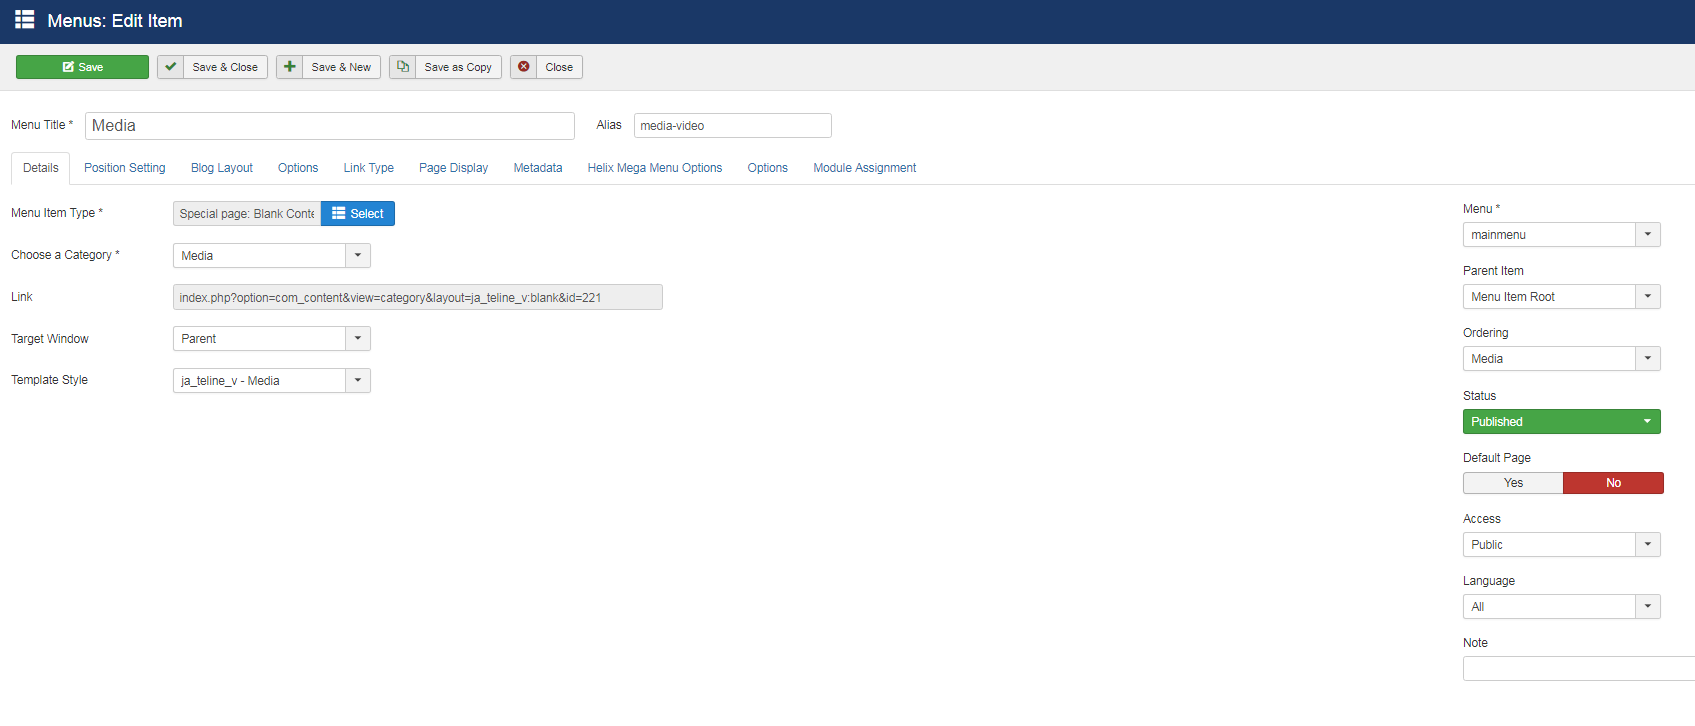Click the Alias input field
Viewport: 1695px width, 726px height.
[x=733, y=126]
